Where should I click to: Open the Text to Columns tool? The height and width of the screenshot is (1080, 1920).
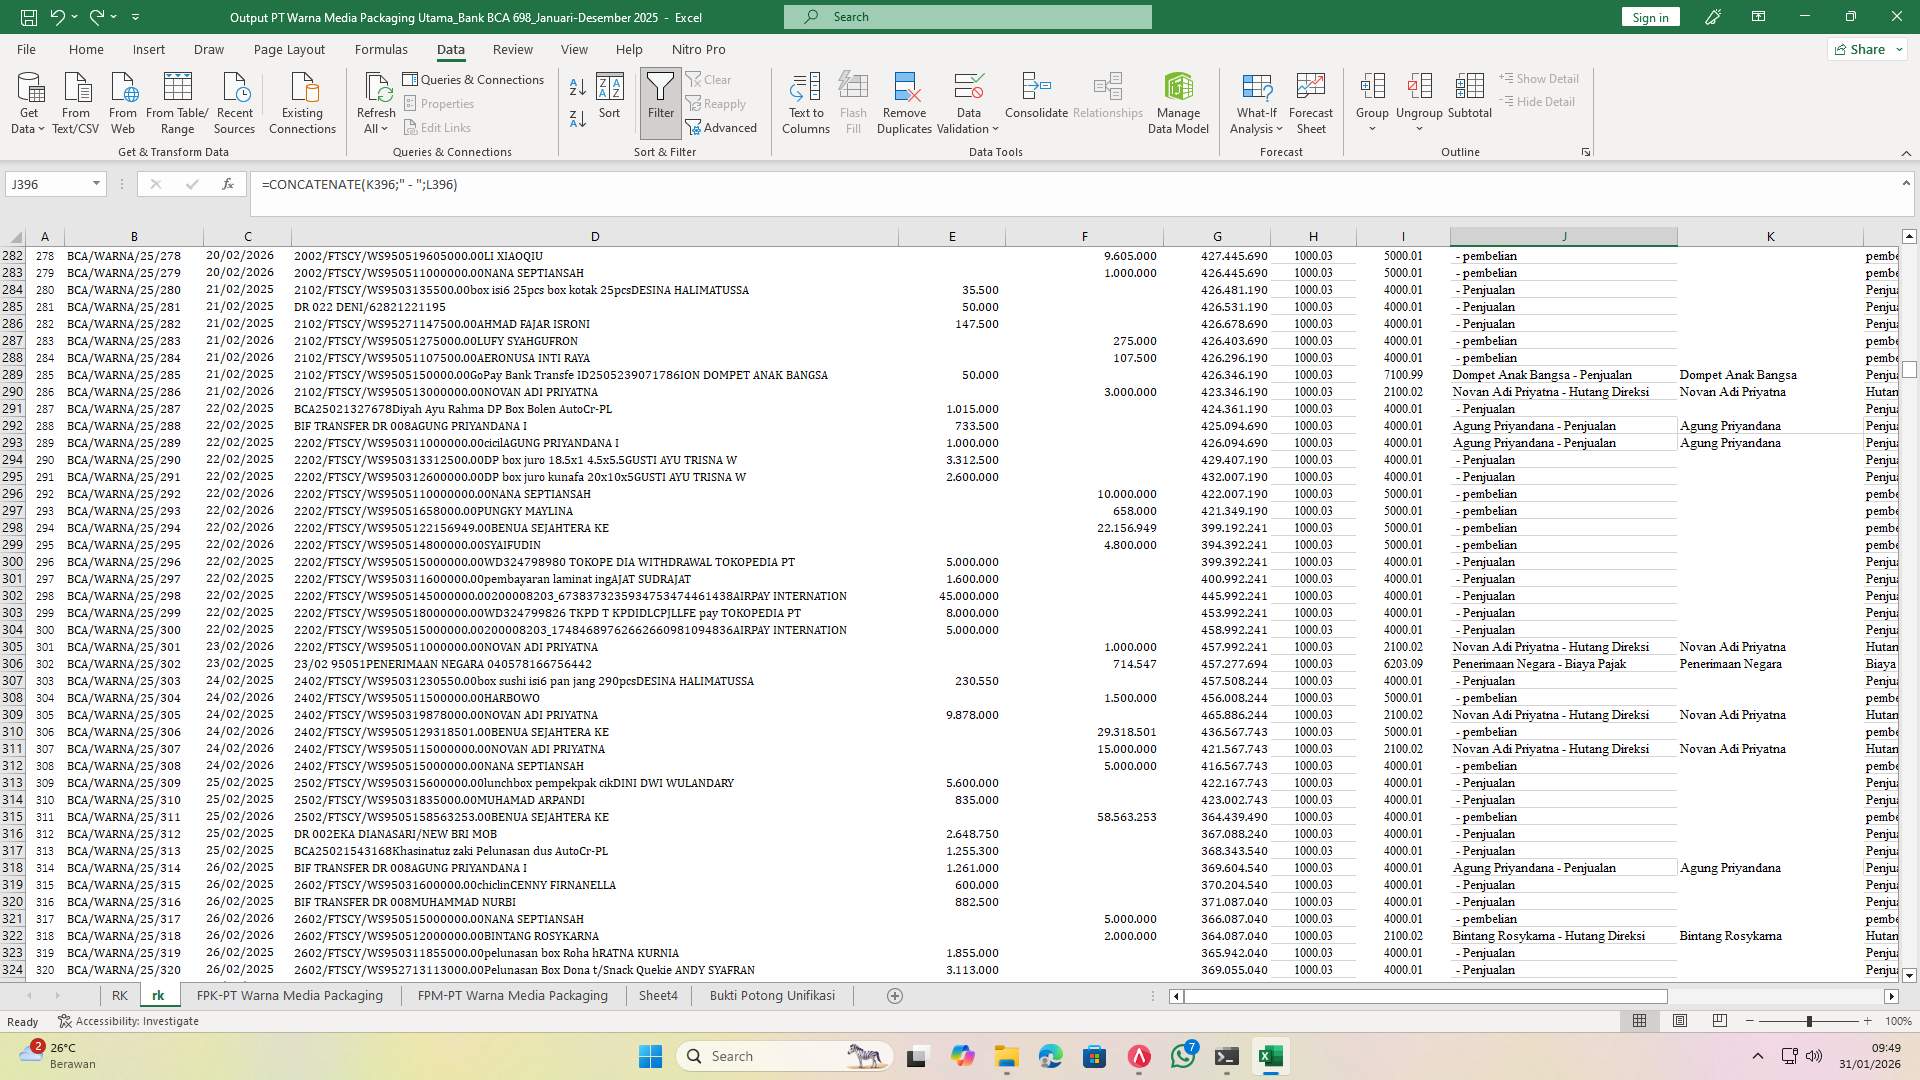pyautogui.click(x=806, y=100)
